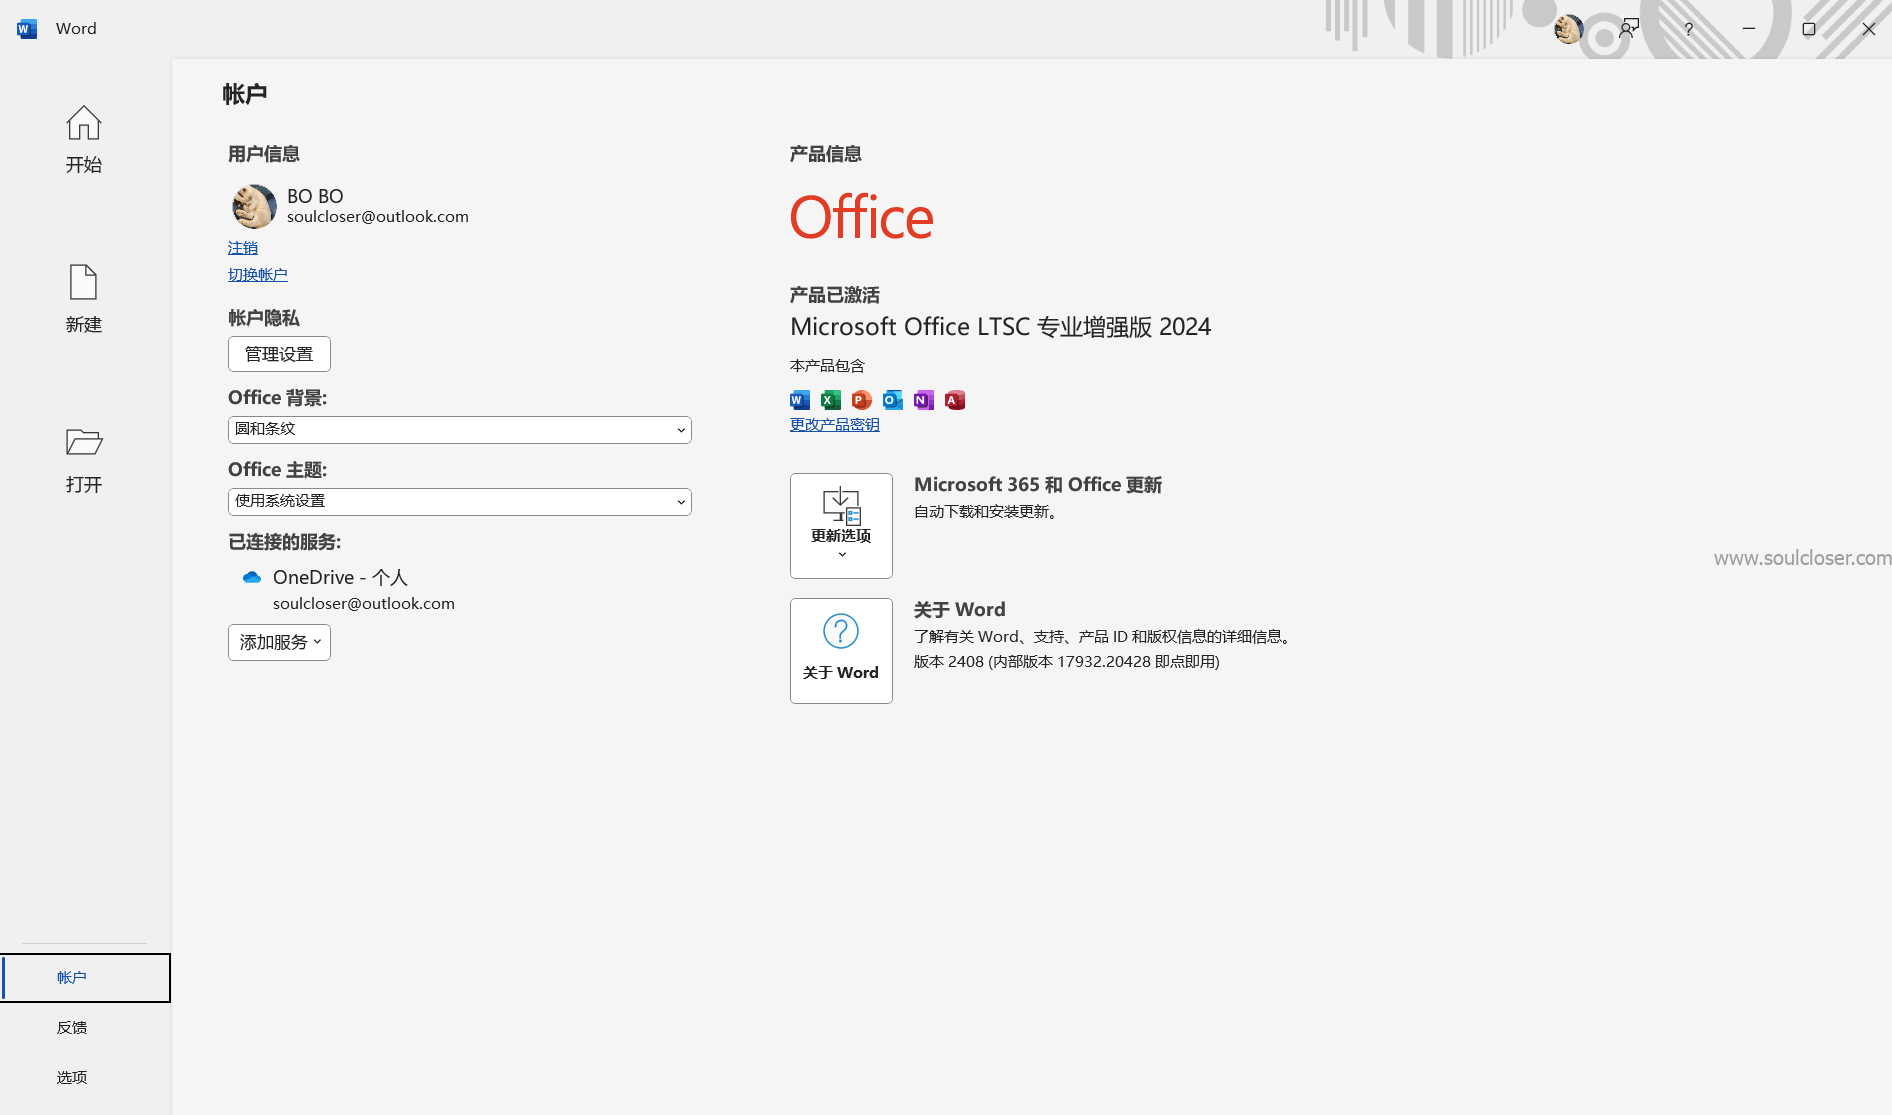Screen dimensions: 1892x1115
Task: Click the Microsoft 365 和 Office 更新 heading
Action: point(1038,485)
